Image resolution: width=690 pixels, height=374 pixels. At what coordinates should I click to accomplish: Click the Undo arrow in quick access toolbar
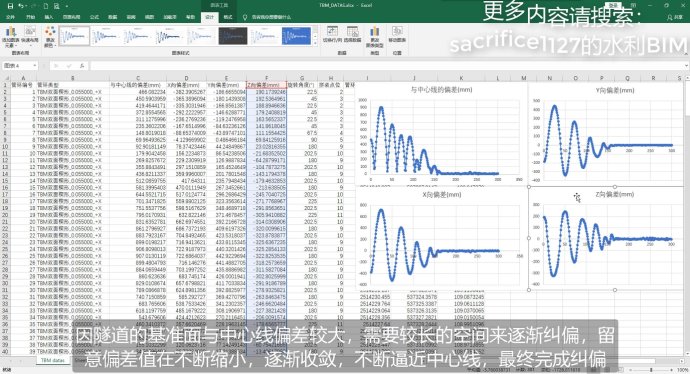point(21,6)
